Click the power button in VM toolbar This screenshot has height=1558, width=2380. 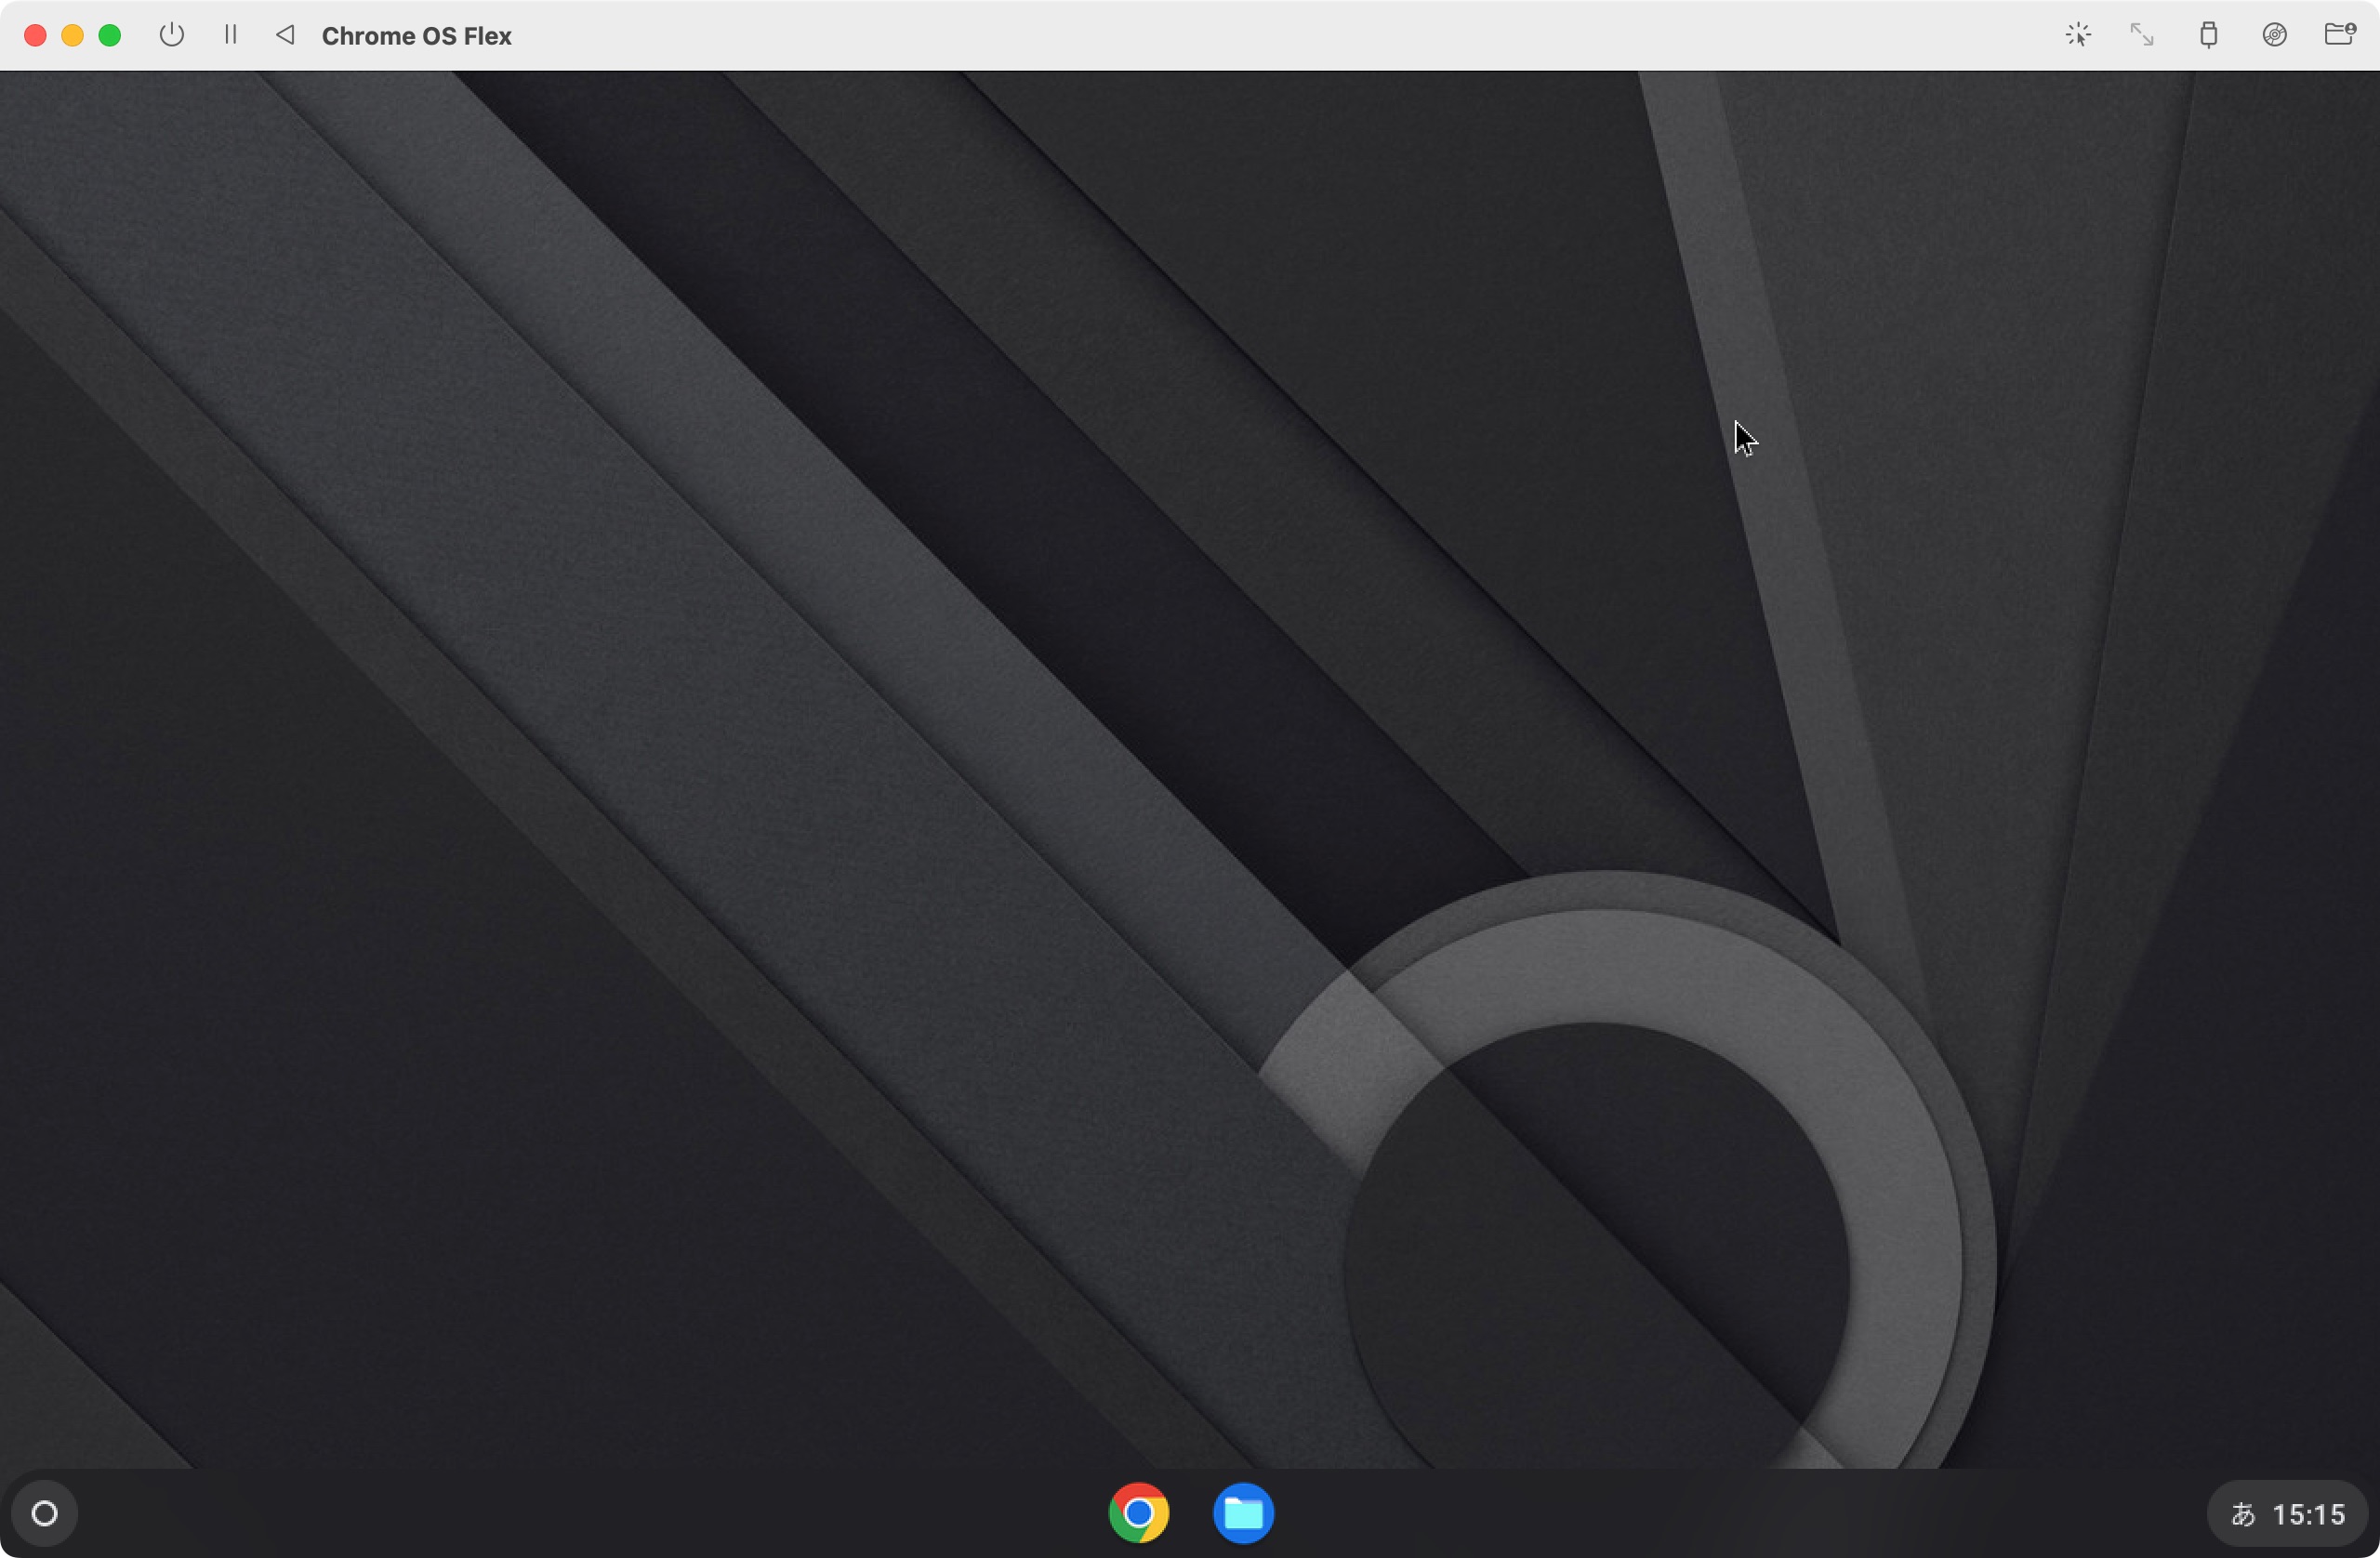[x=172, y=35]
